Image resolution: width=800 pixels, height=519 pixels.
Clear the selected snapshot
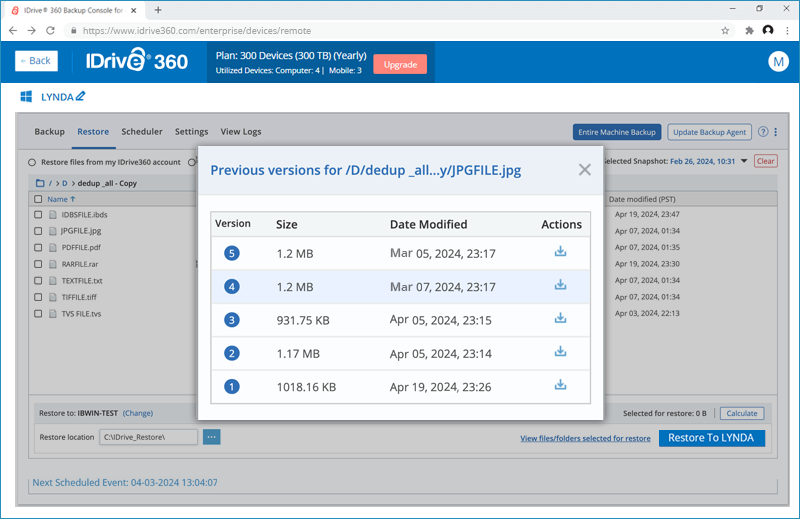pos(765,161)
